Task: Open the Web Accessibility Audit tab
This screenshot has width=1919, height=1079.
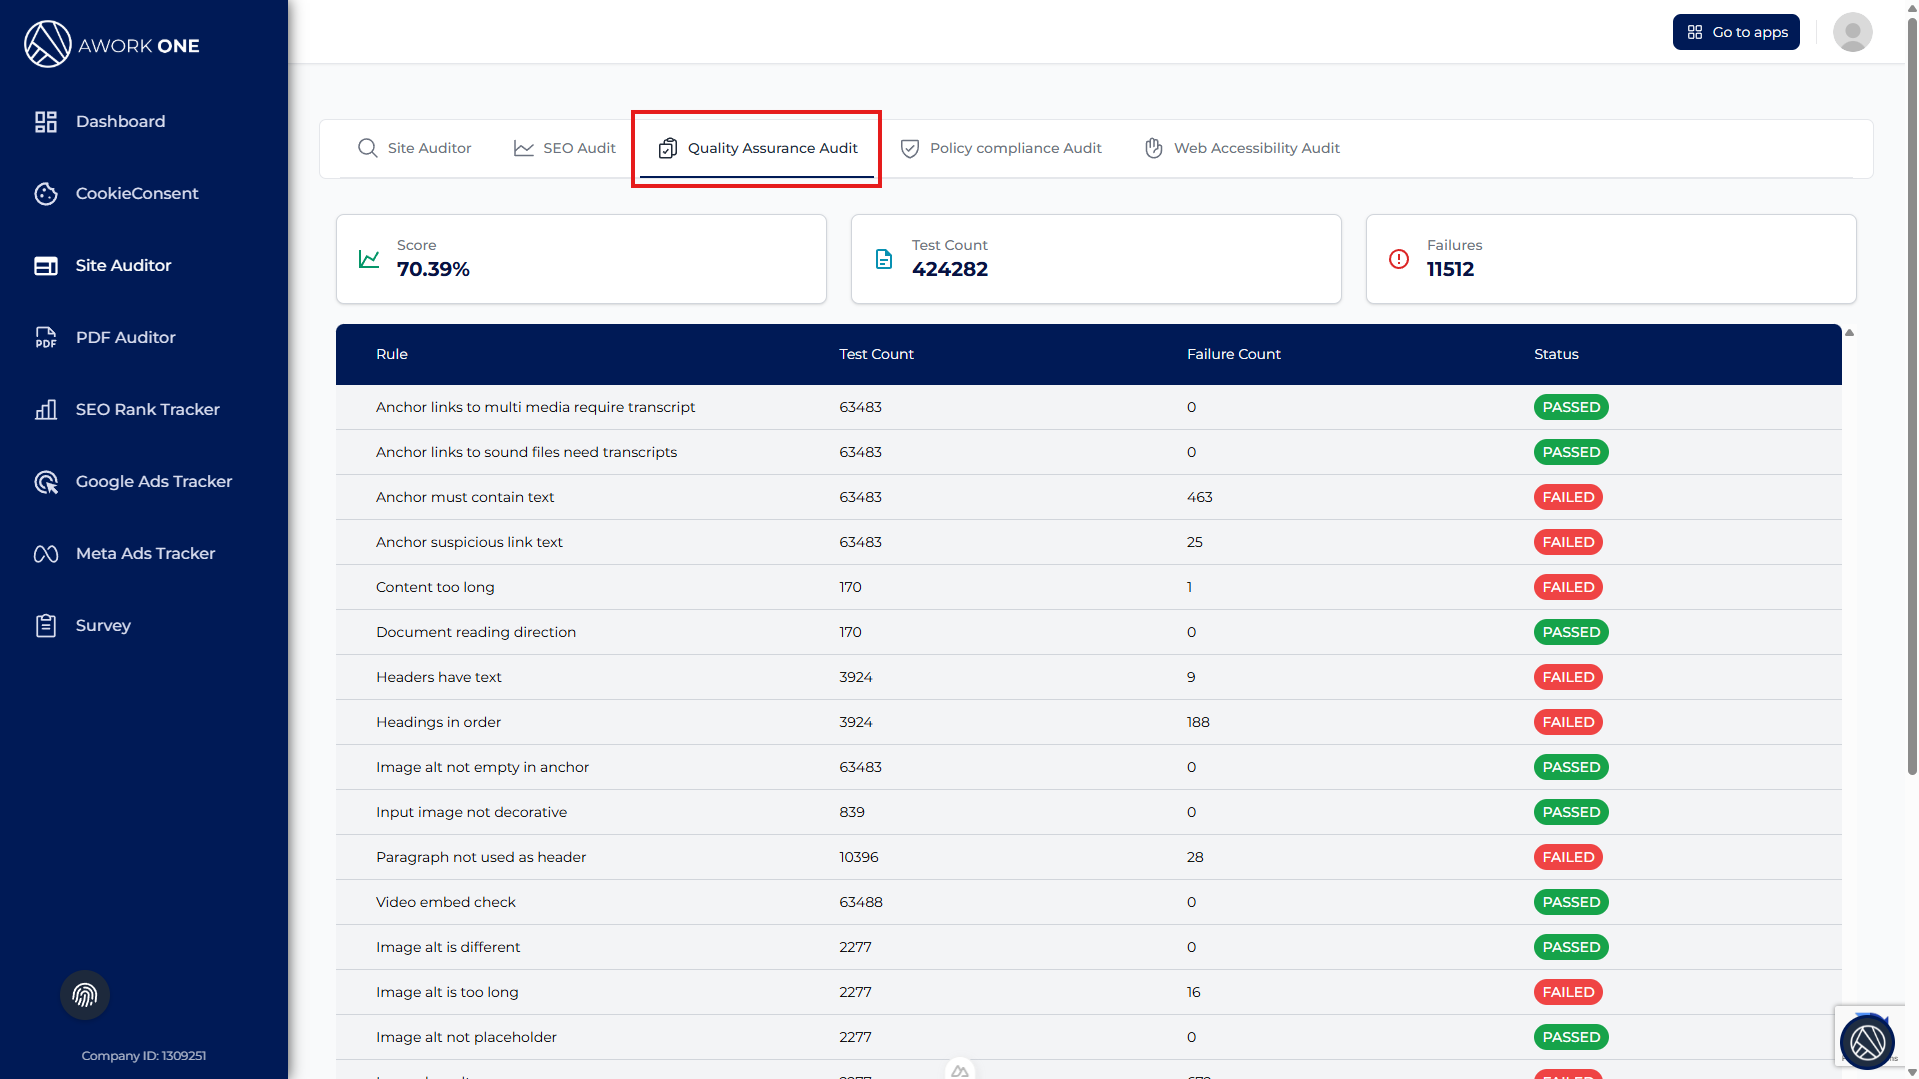Action: [1242, 148]
